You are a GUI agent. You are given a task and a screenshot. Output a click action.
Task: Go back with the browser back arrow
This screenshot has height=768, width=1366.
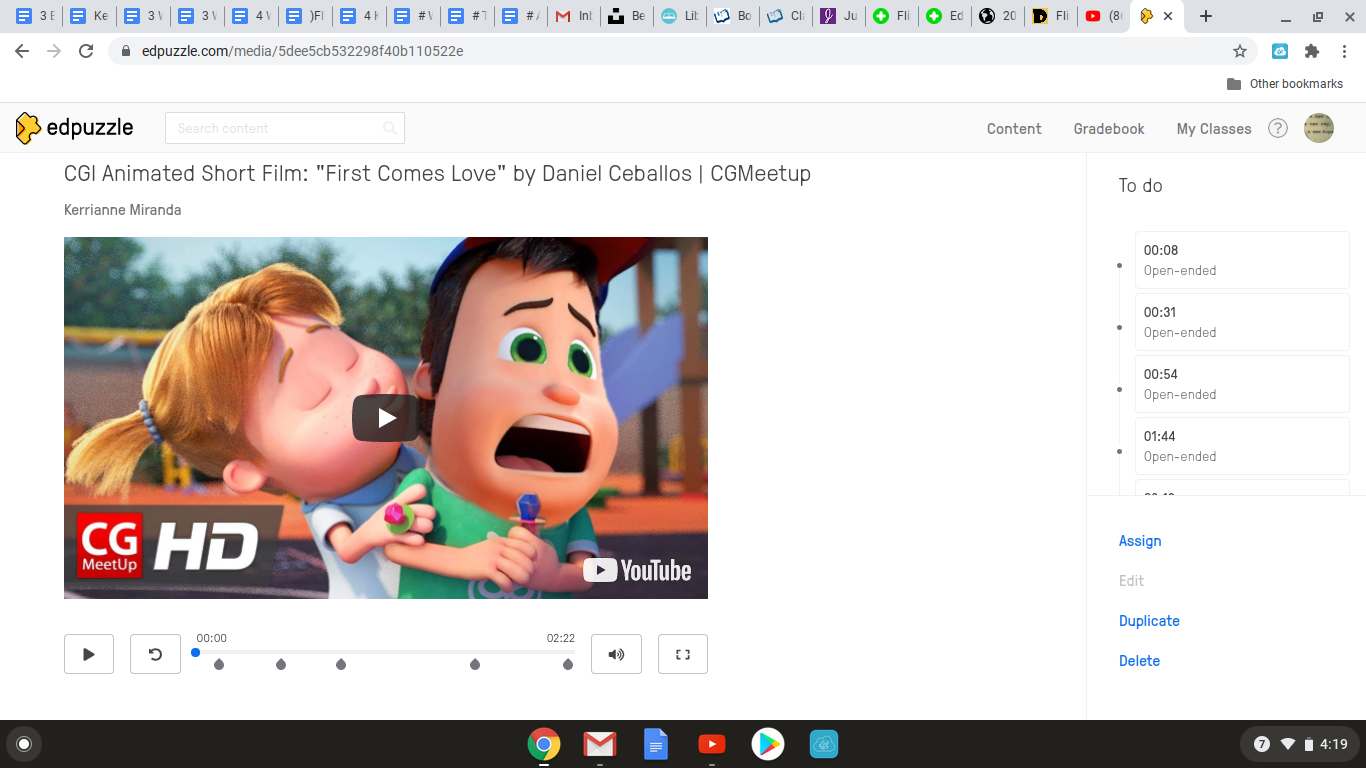tap(22, 51)
